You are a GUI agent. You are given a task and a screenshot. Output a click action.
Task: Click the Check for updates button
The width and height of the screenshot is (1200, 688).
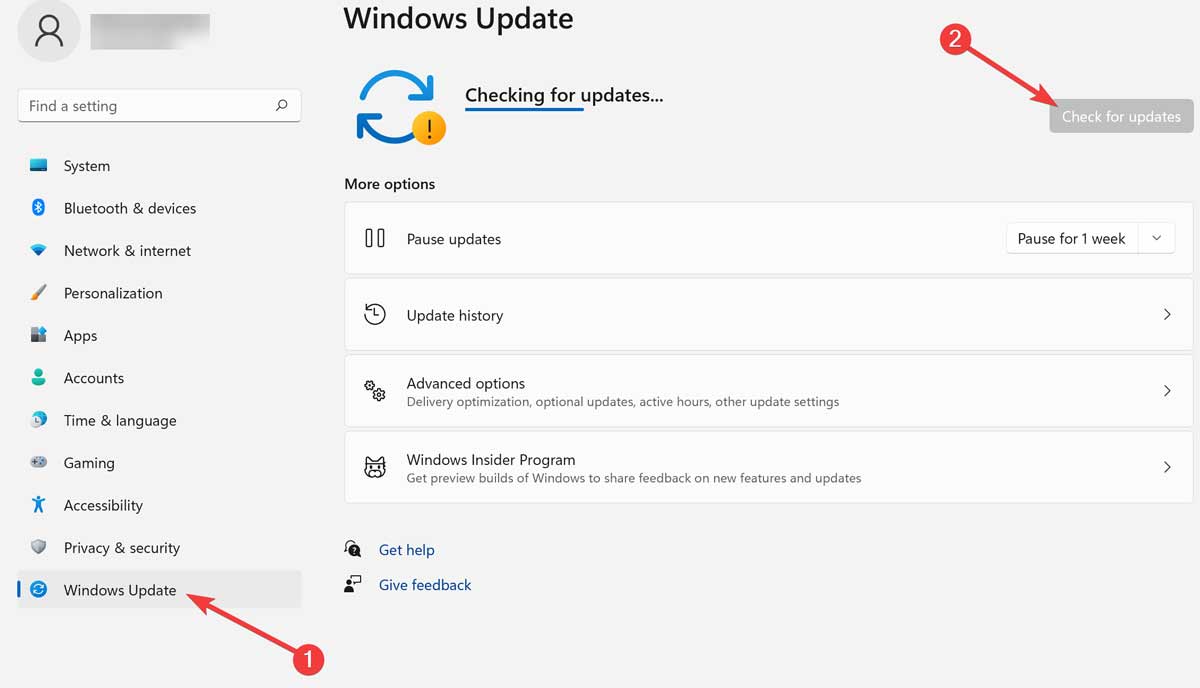coord(1120,116)
